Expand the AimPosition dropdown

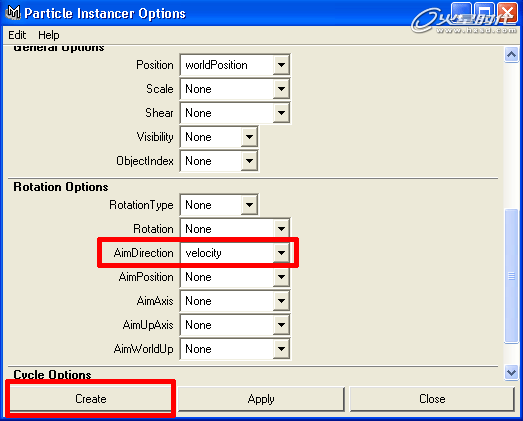click(235, 277)
